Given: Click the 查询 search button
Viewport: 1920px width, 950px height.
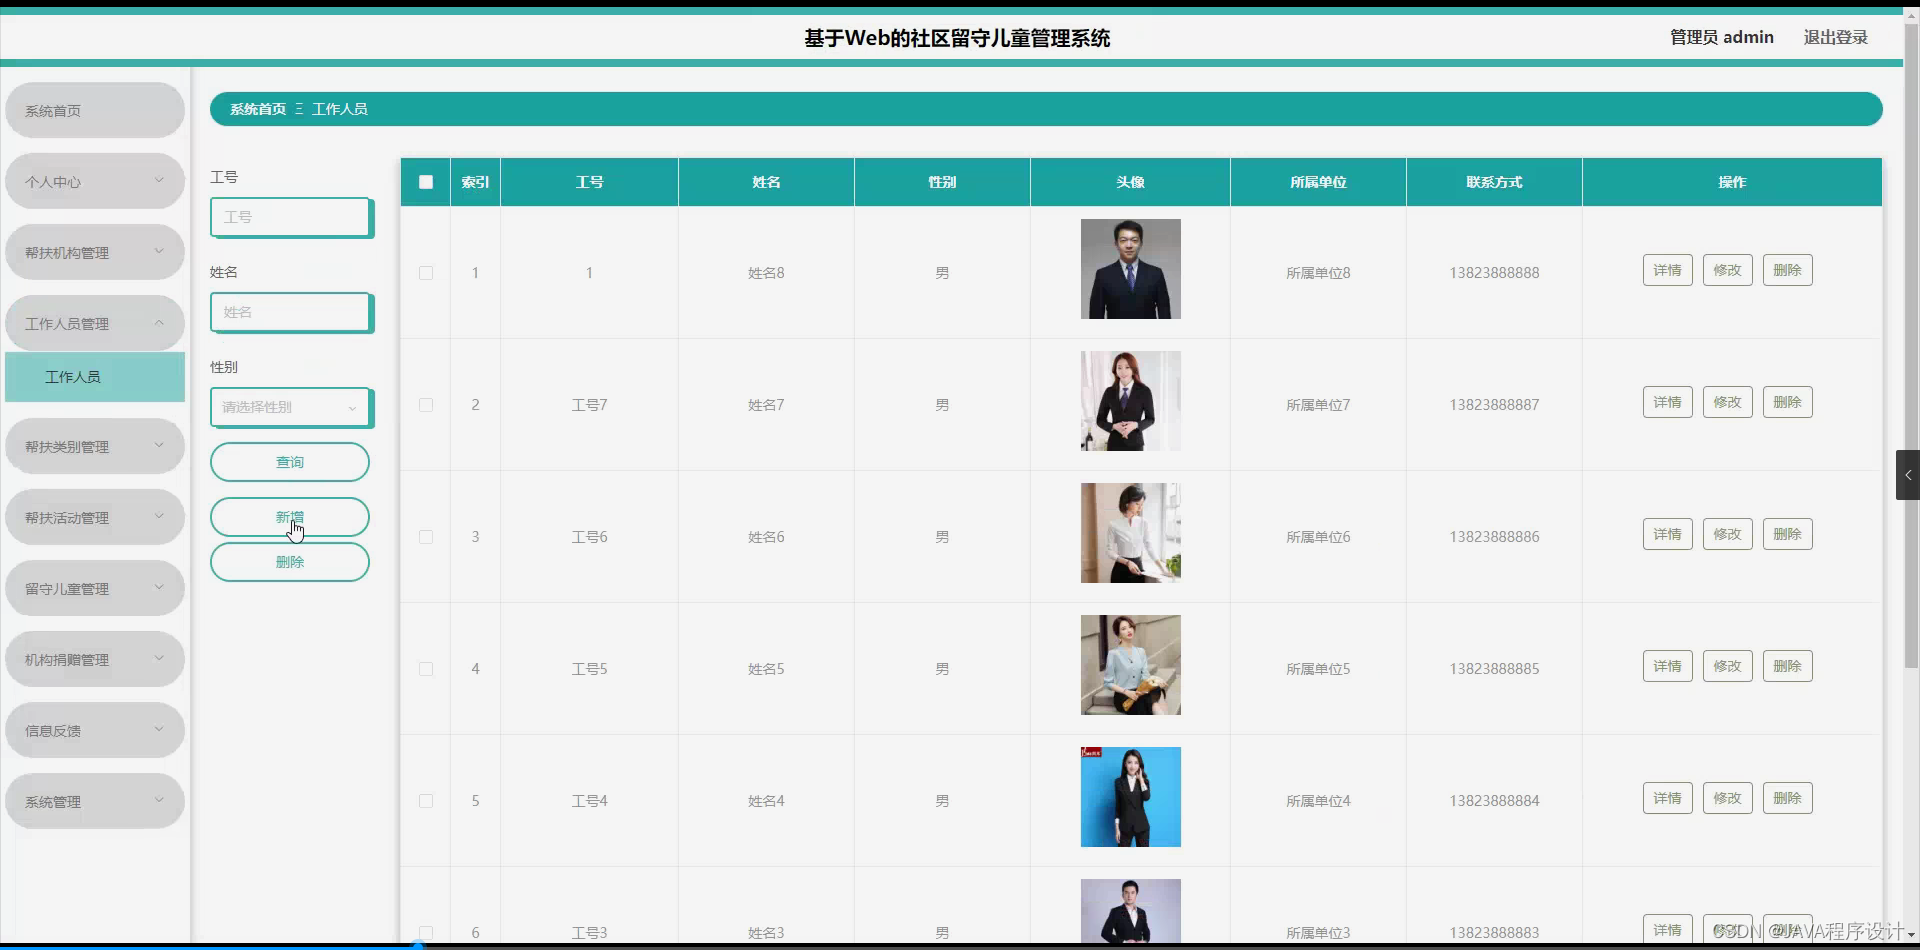Looking at the screenshot, I should point(289,461).
